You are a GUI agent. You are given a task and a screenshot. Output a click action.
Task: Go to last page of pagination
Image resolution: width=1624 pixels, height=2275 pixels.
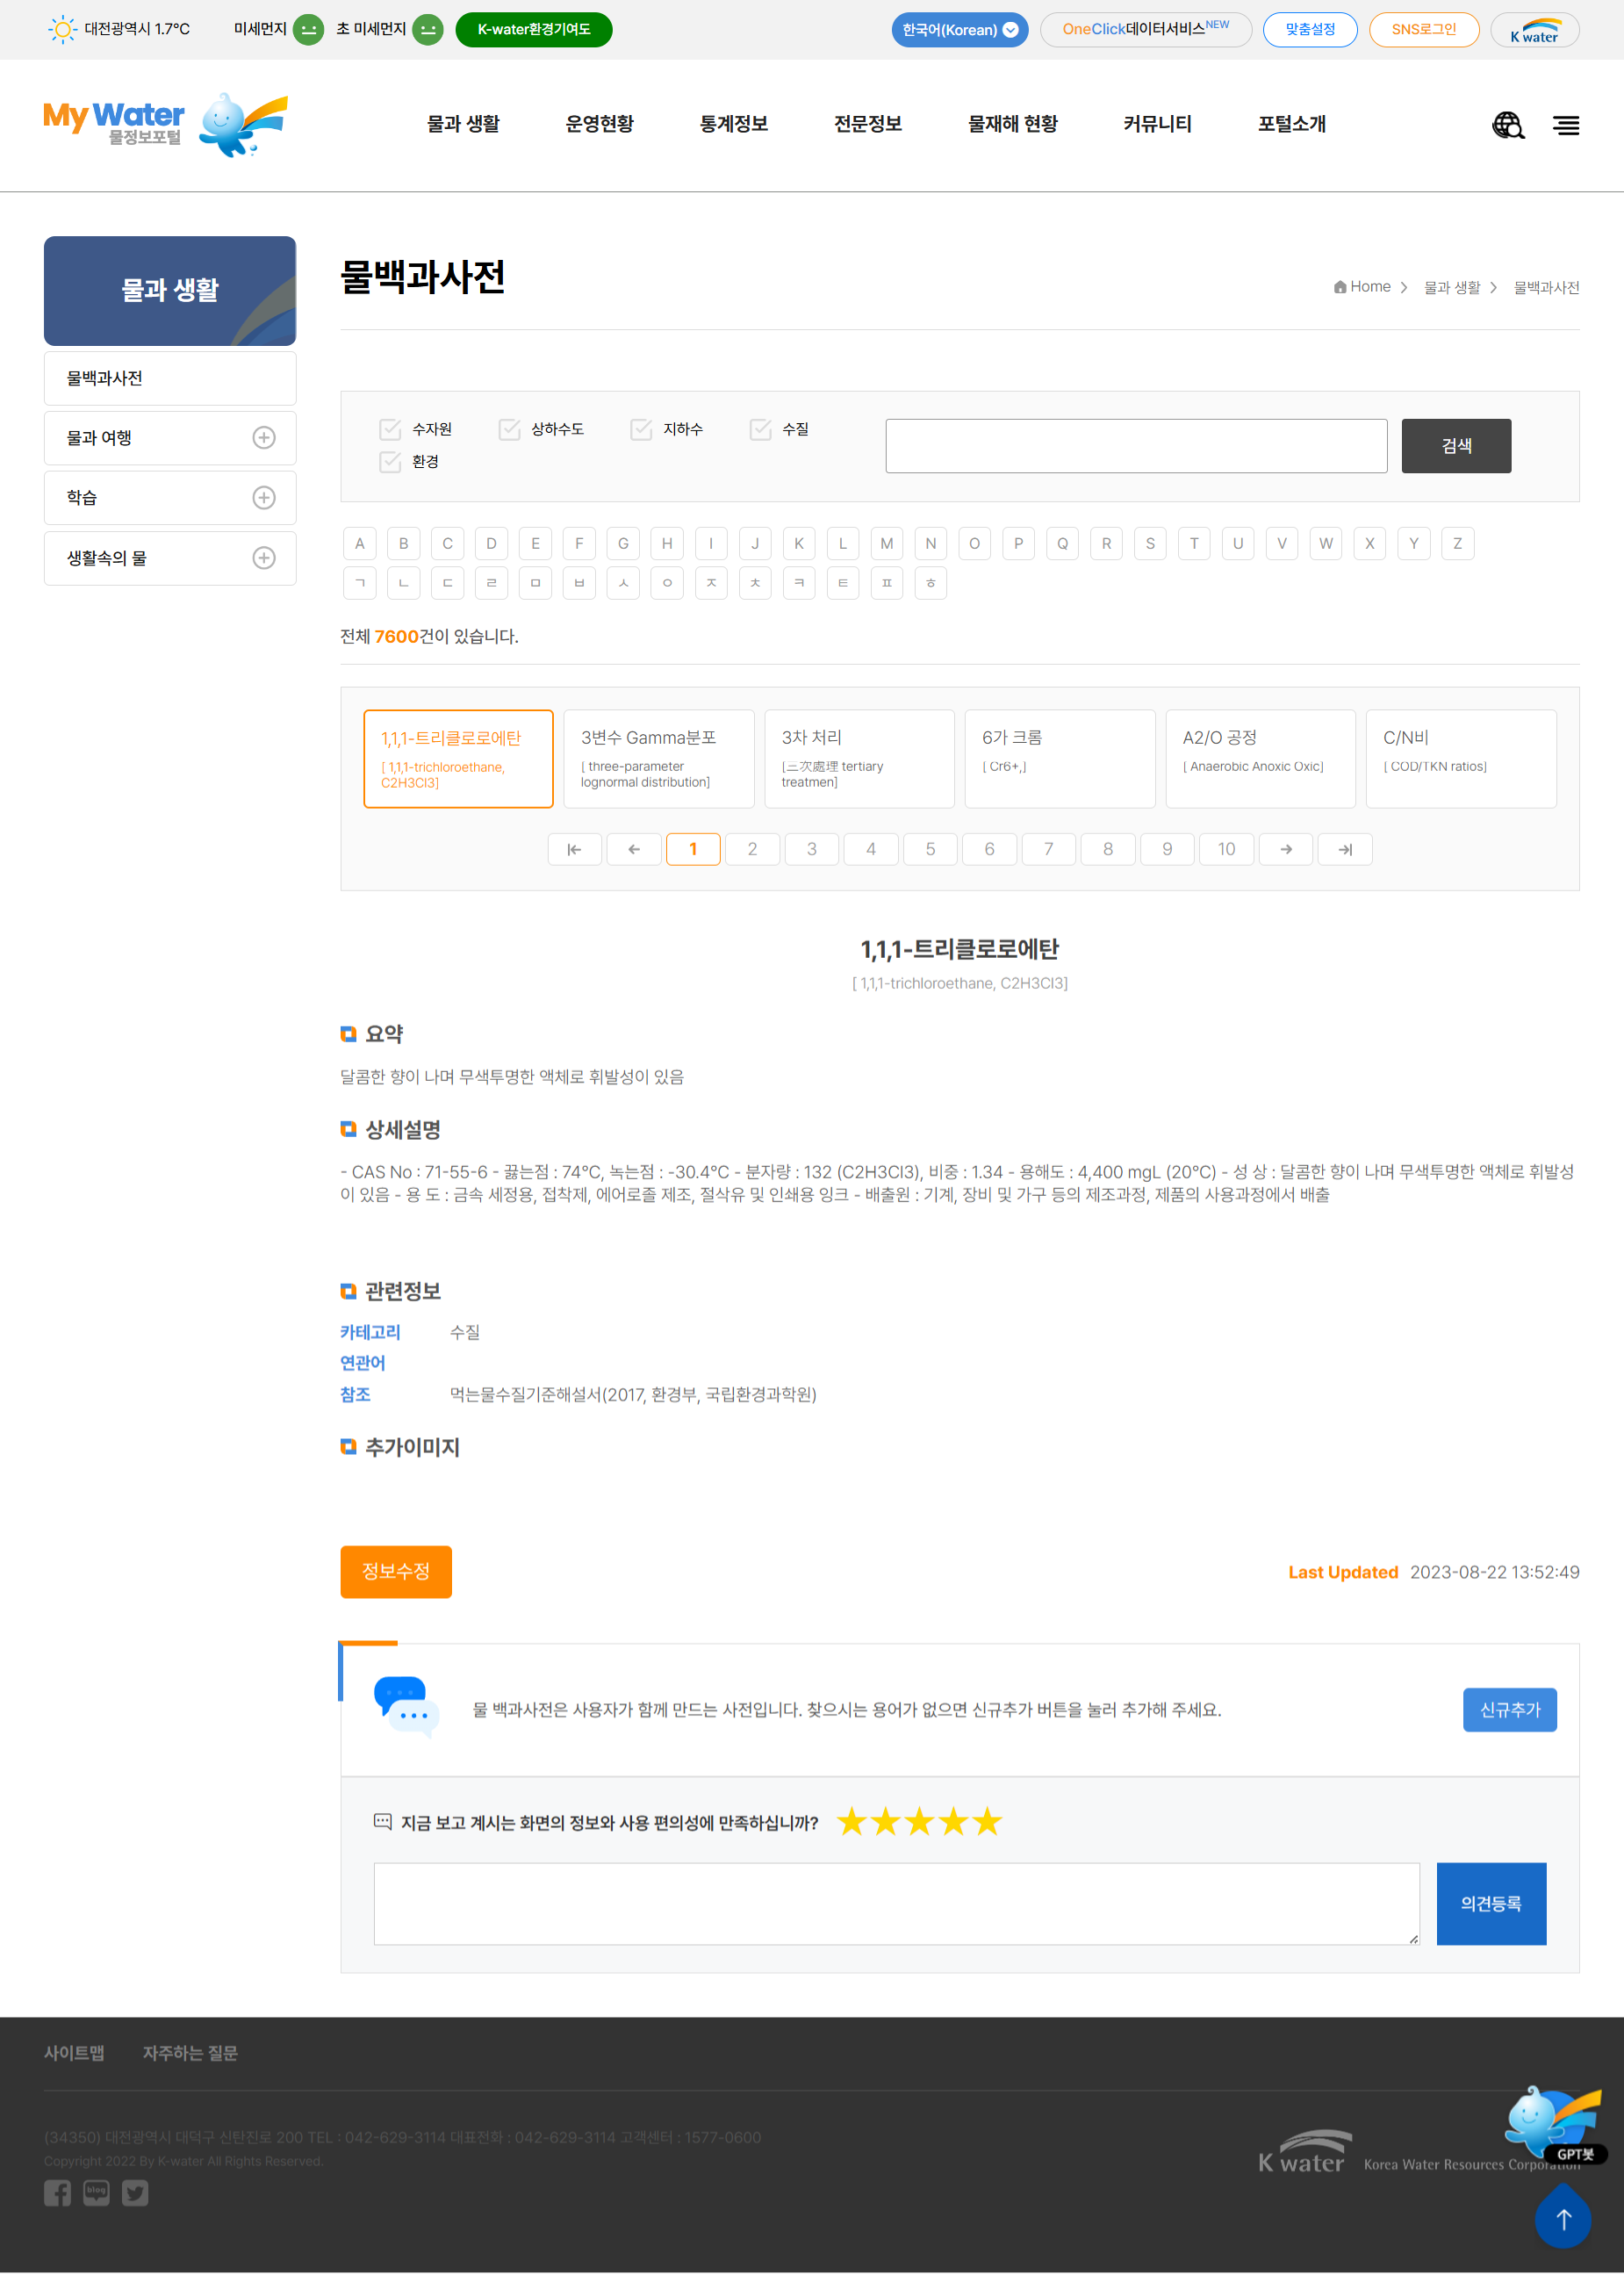pyautogui.click(x=1345, y=849)
